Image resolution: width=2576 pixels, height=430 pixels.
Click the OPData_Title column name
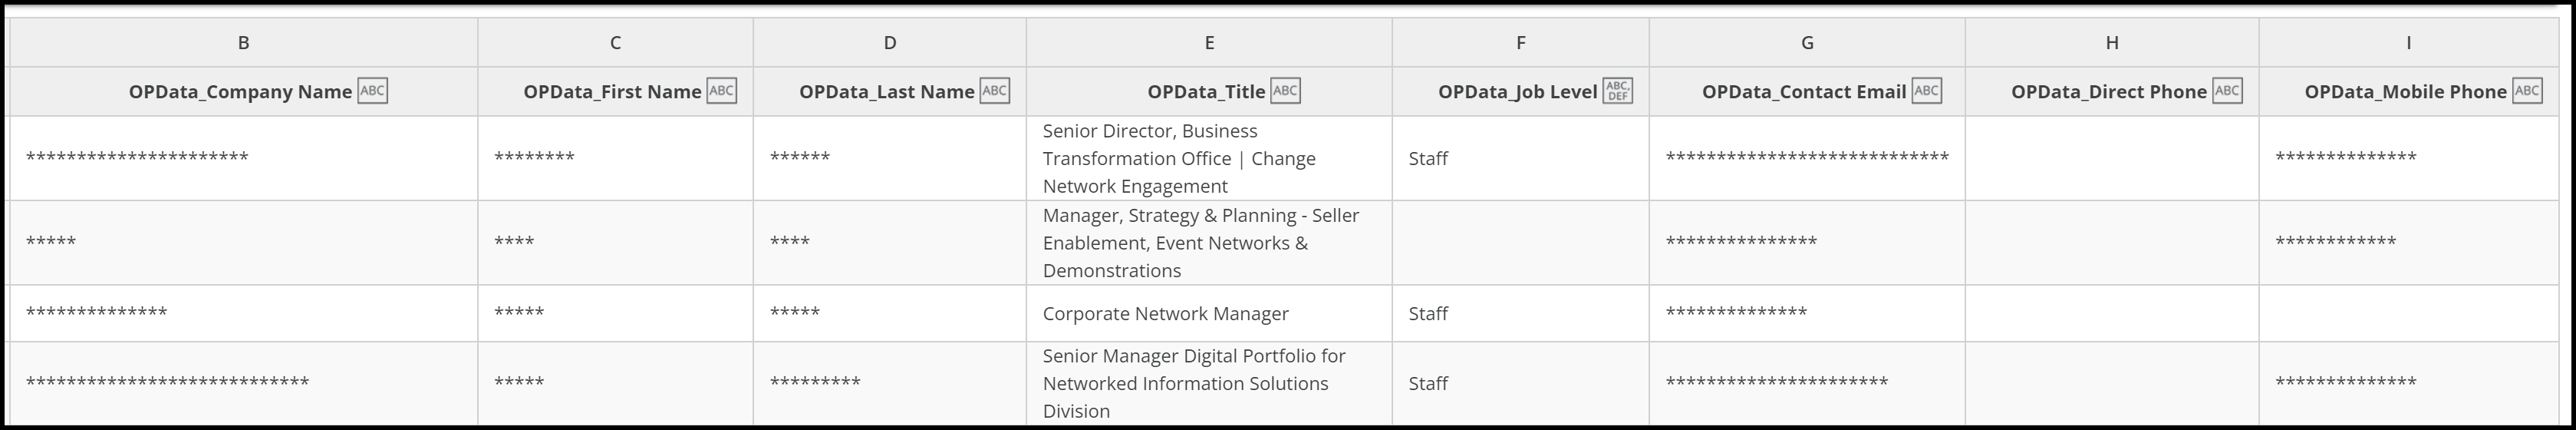(x=1206, y=92)
